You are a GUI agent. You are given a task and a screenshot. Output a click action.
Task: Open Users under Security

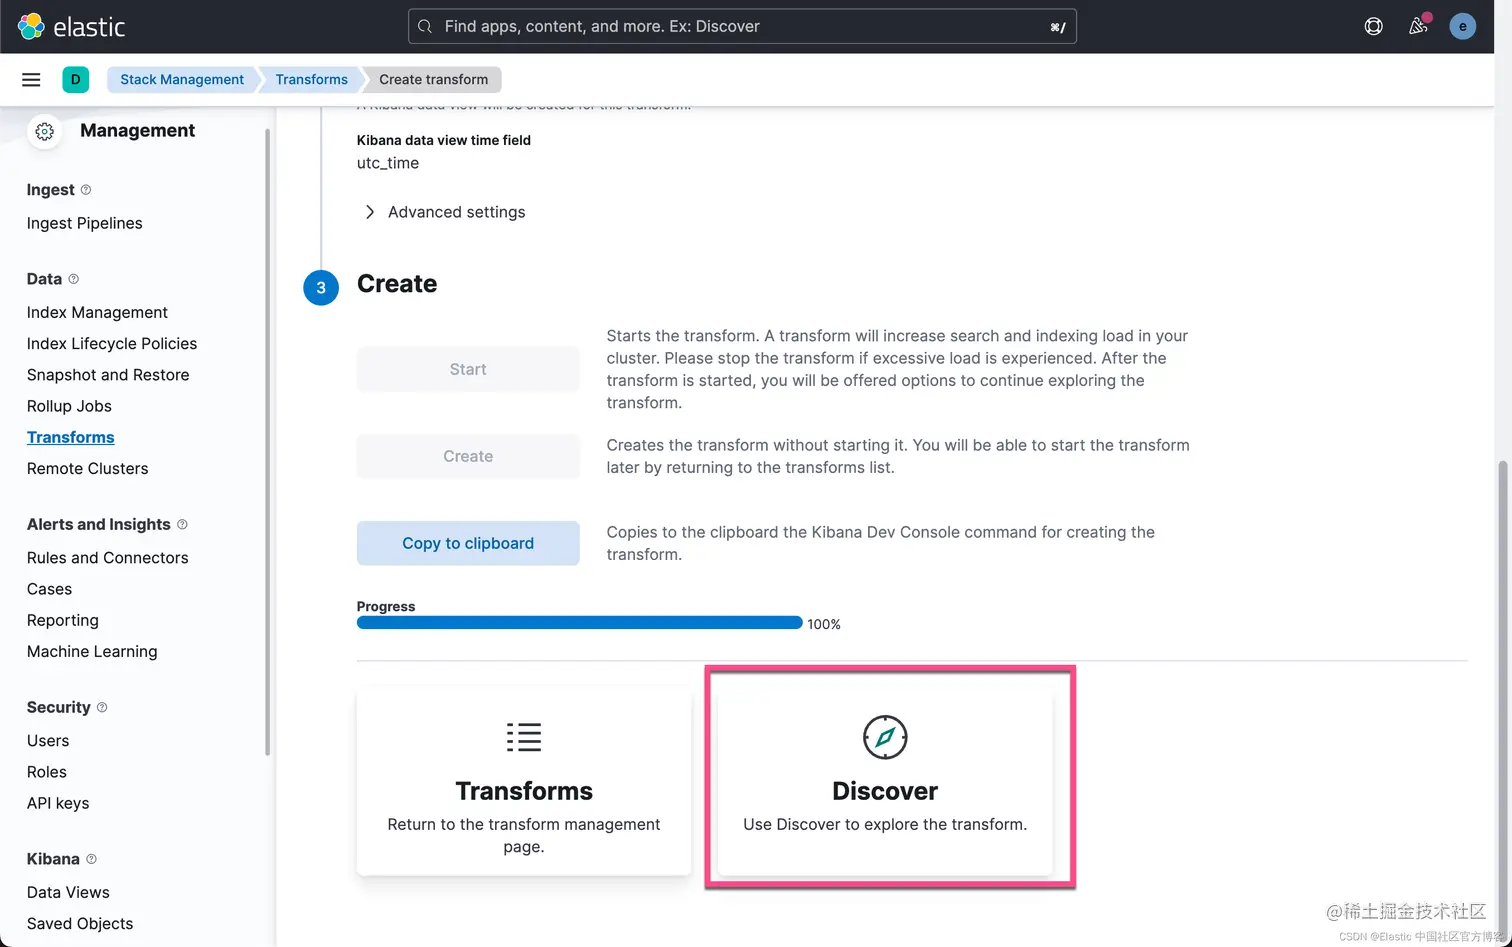click(x=48, y=741)
